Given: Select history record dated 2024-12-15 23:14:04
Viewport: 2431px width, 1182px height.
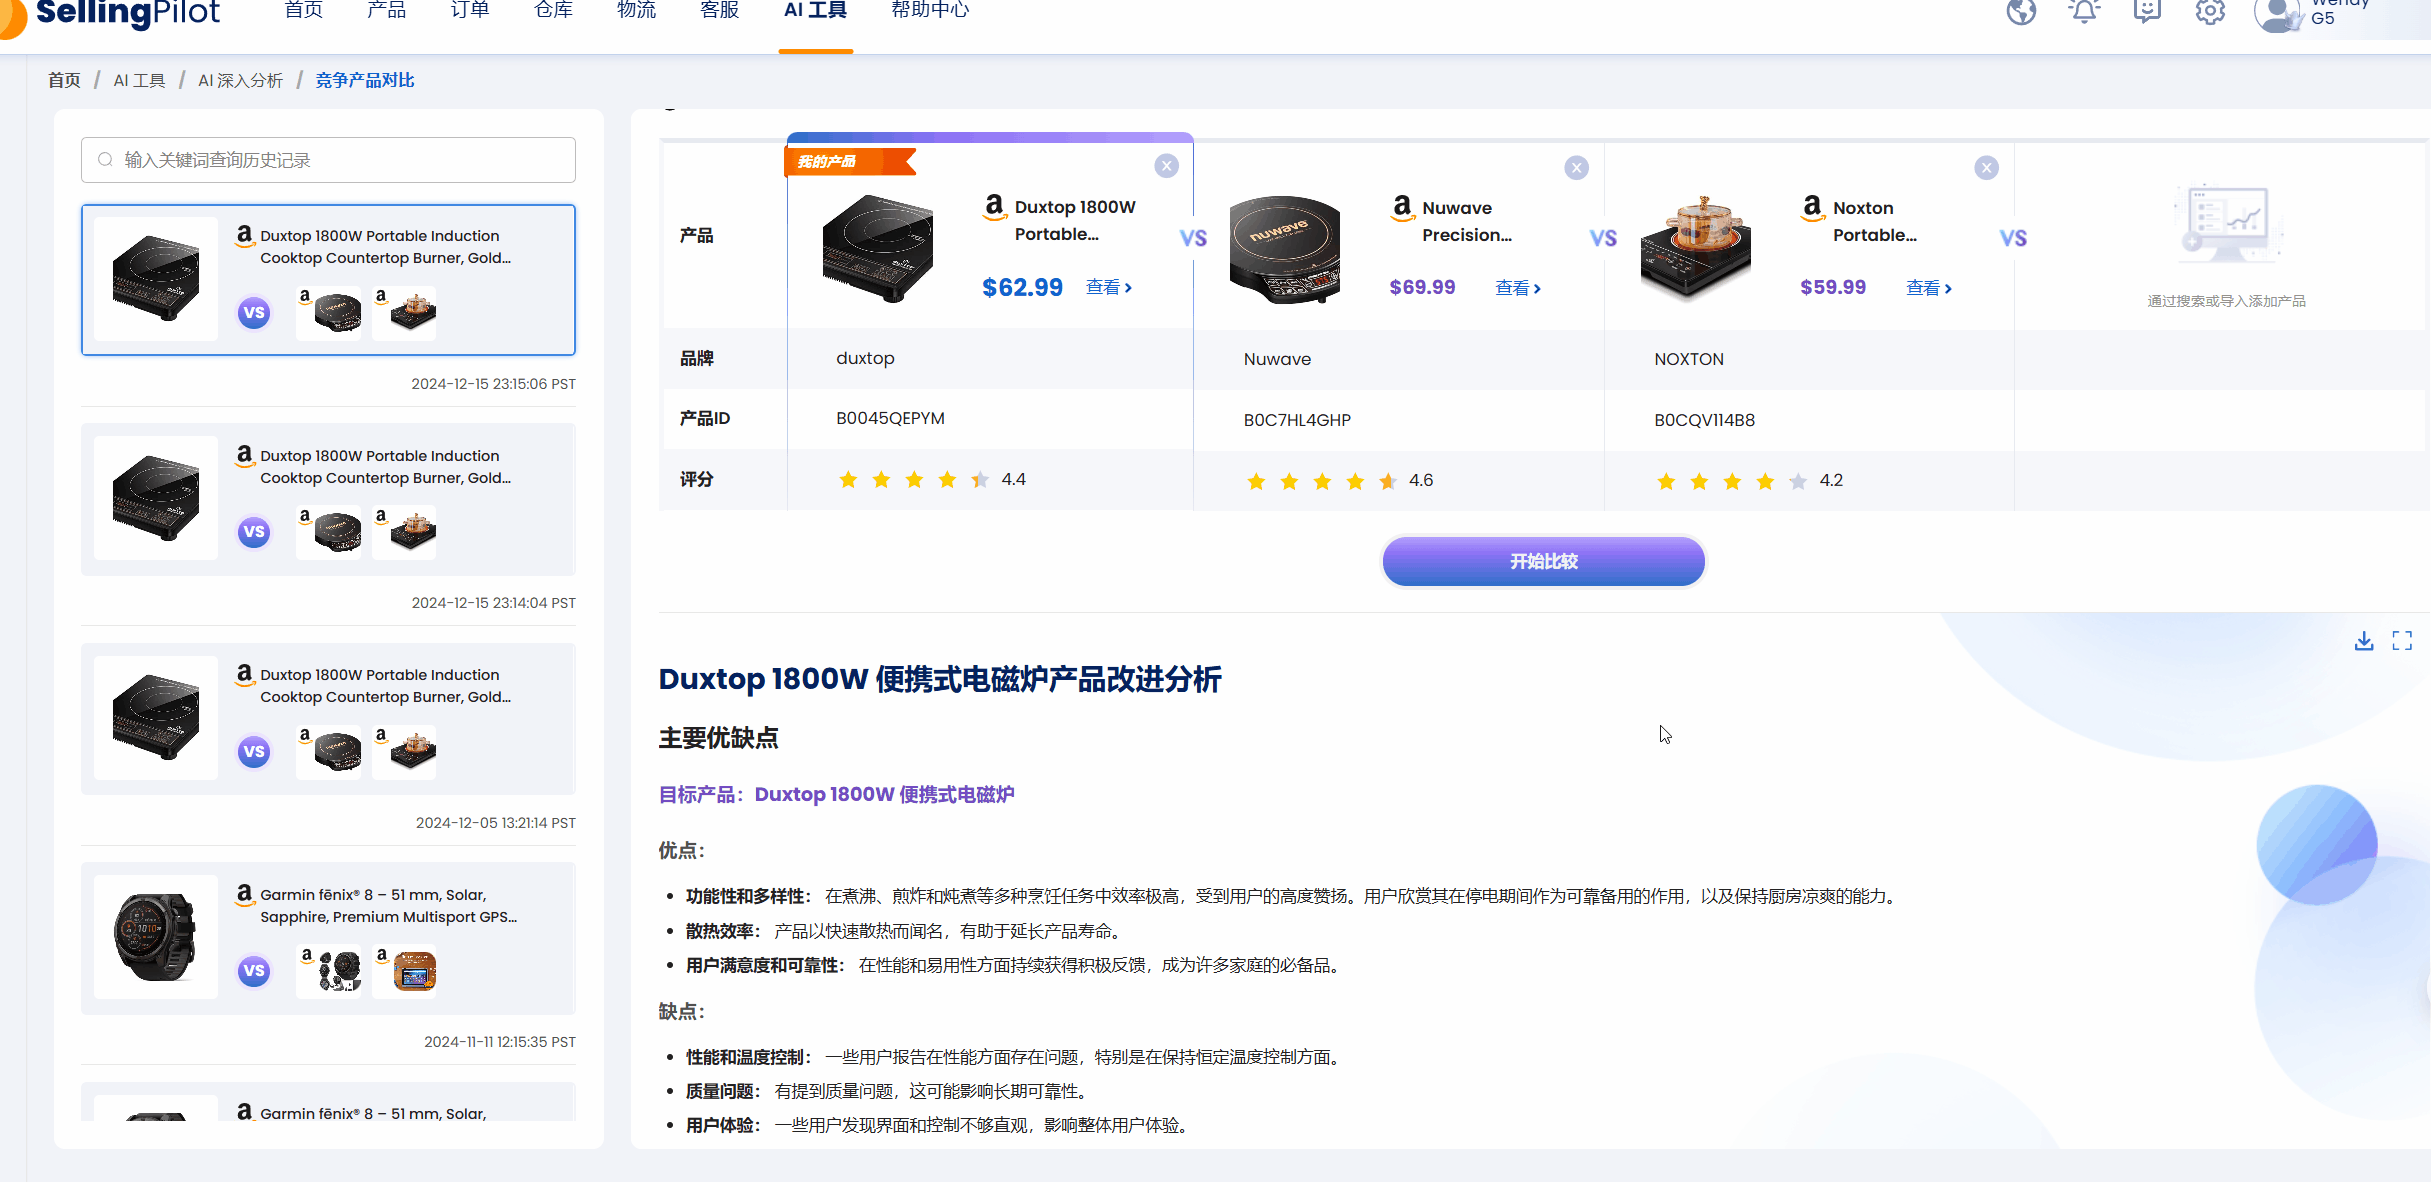Looking at the screenshot, I should 328,499.
